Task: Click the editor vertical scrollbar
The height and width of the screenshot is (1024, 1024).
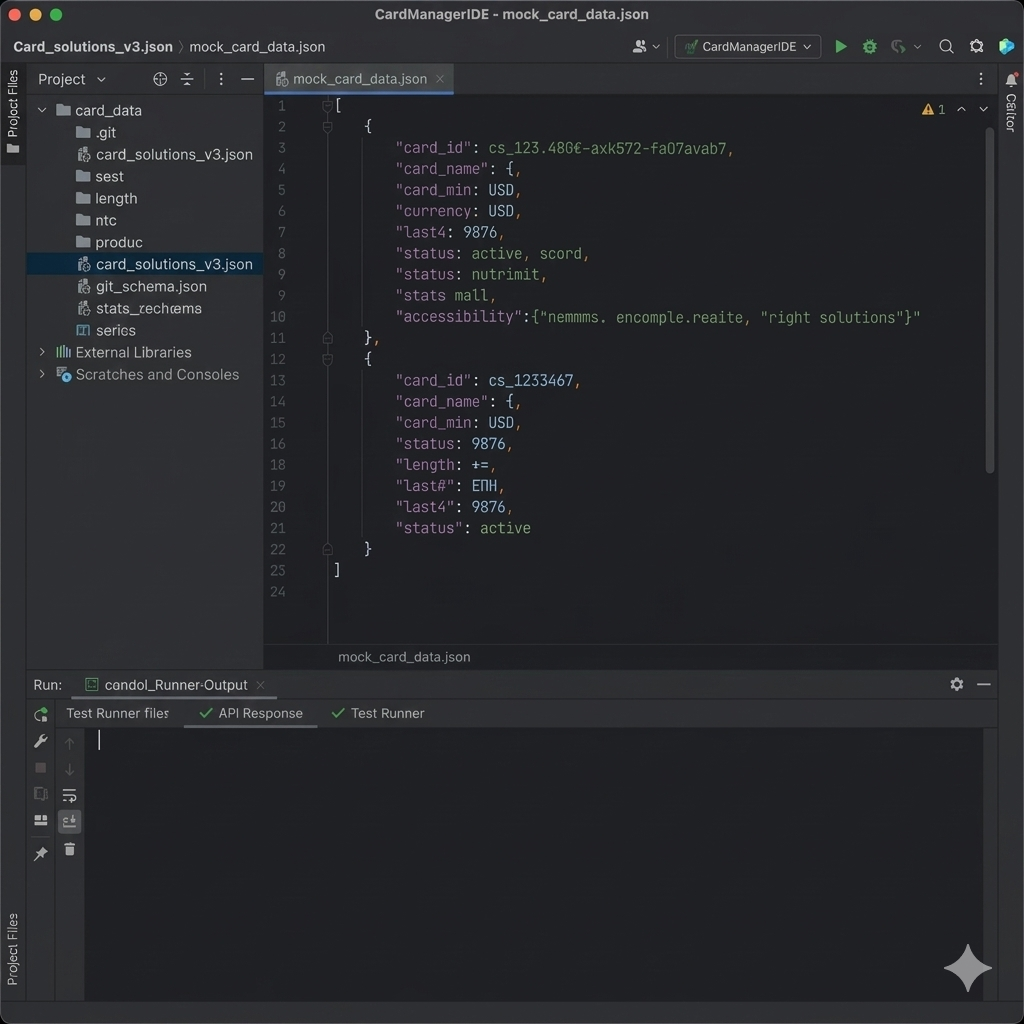Action: tap(990, 300)
